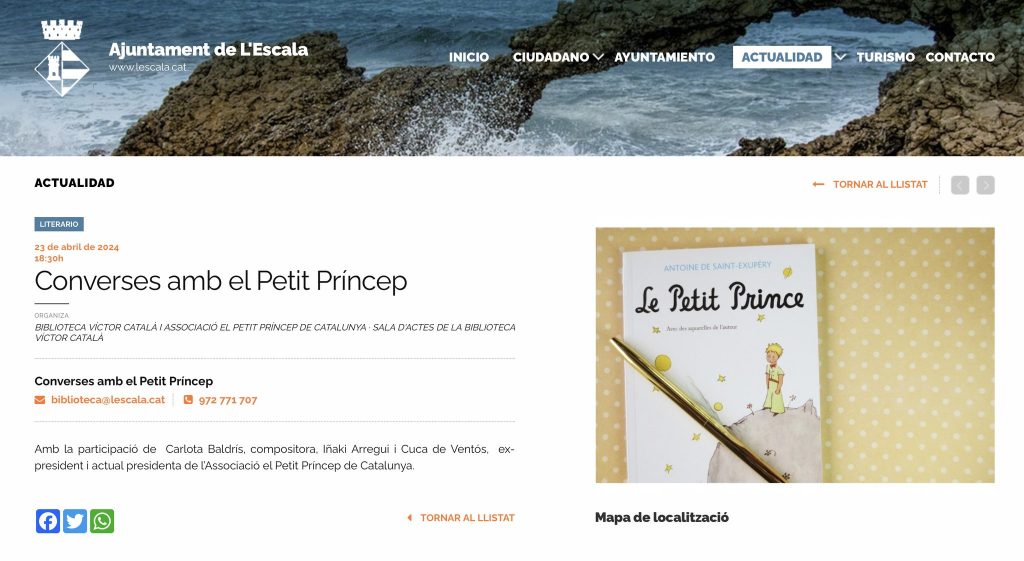Select the Literario category tag
Image resolution: width=1024 pixels, height=561 pixels.
[59, 224]
